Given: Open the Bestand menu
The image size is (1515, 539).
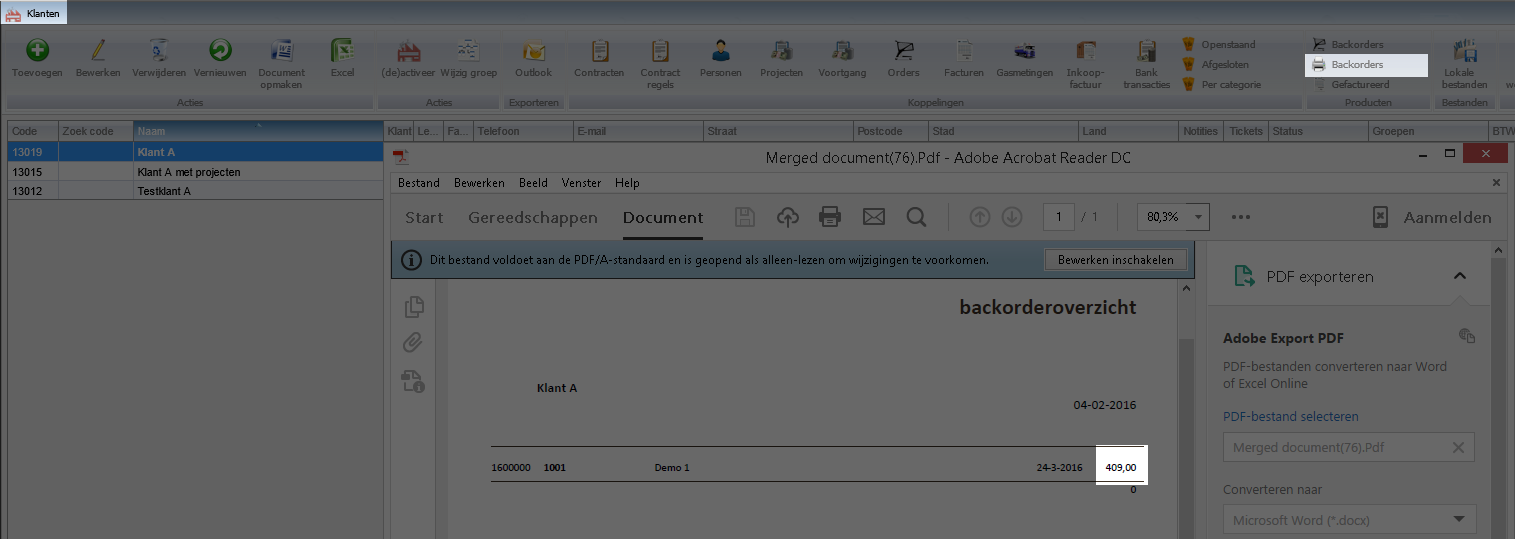Looking at the screenshot, I should pos(418,183).
